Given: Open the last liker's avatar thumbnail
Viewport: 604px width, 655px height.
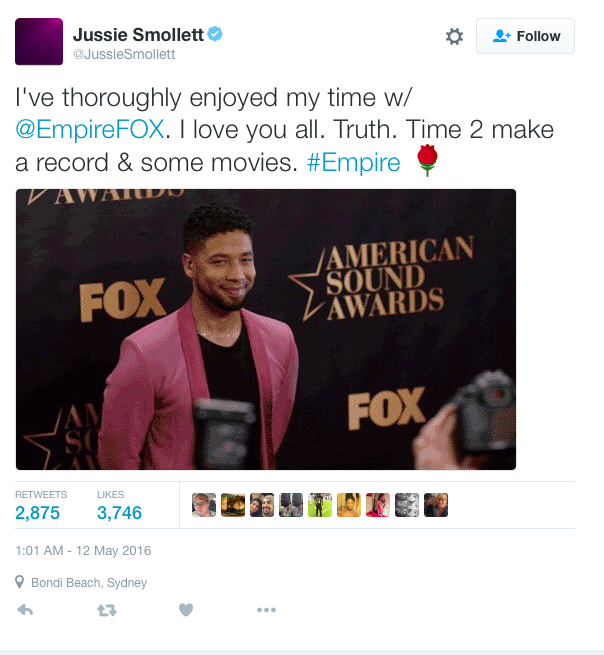Looking at the screenshot, I should tap(436, 505).
